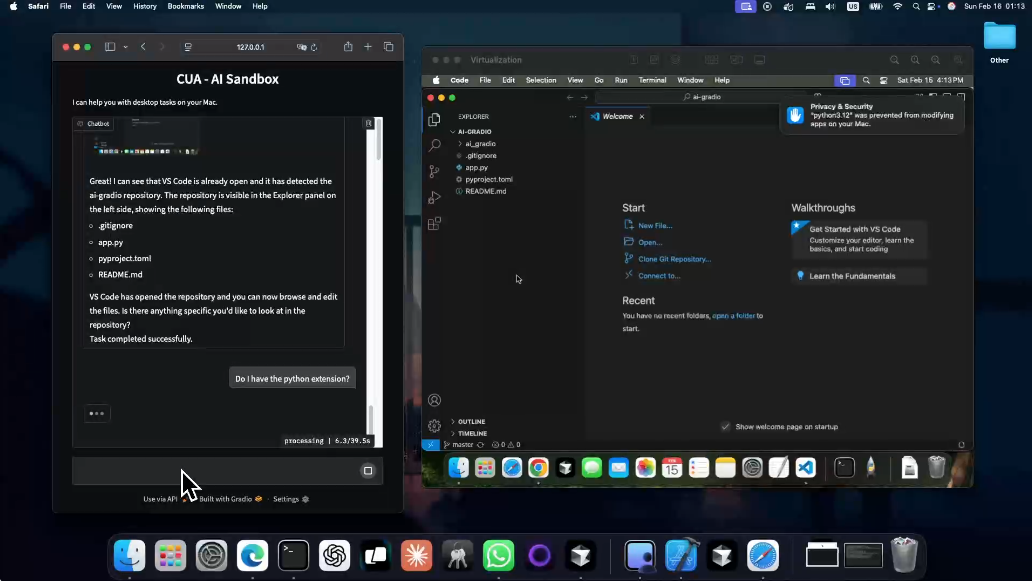Image resolution: width=1032 pixels, height=581 pixels.
Task: Open Safari's History menu
Action: coord(145,6)
